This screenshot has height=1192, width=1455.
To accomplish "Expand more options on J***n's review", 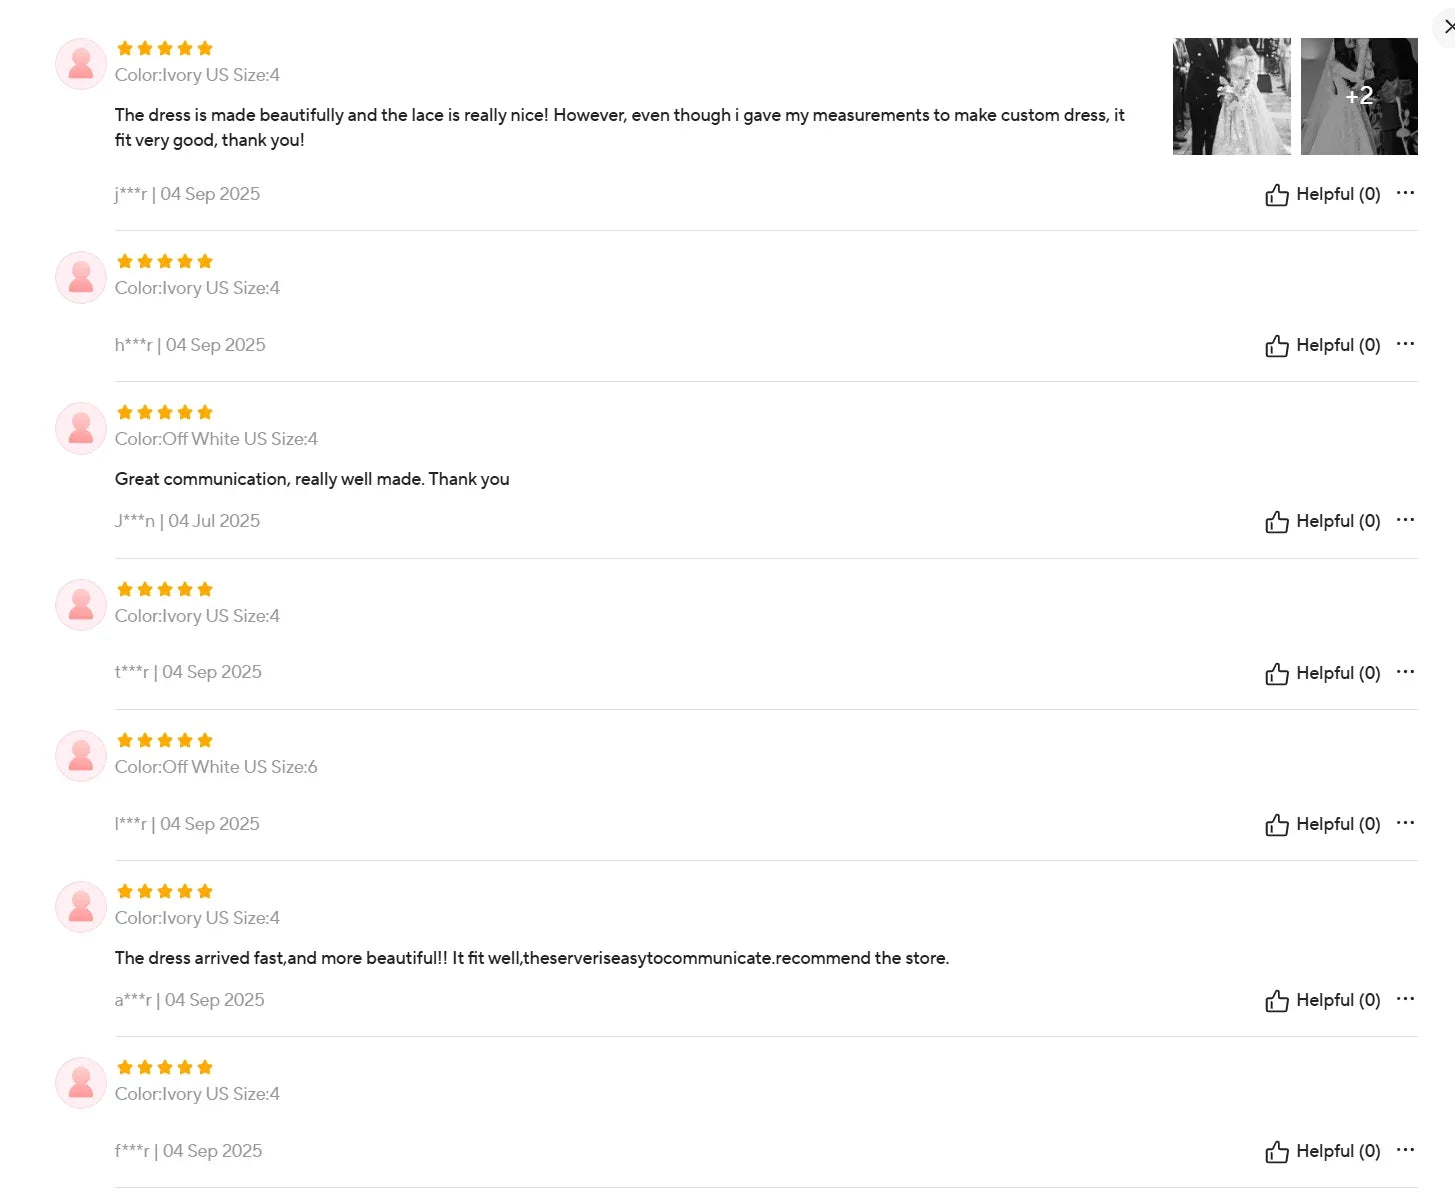I will pos(1405,520).
